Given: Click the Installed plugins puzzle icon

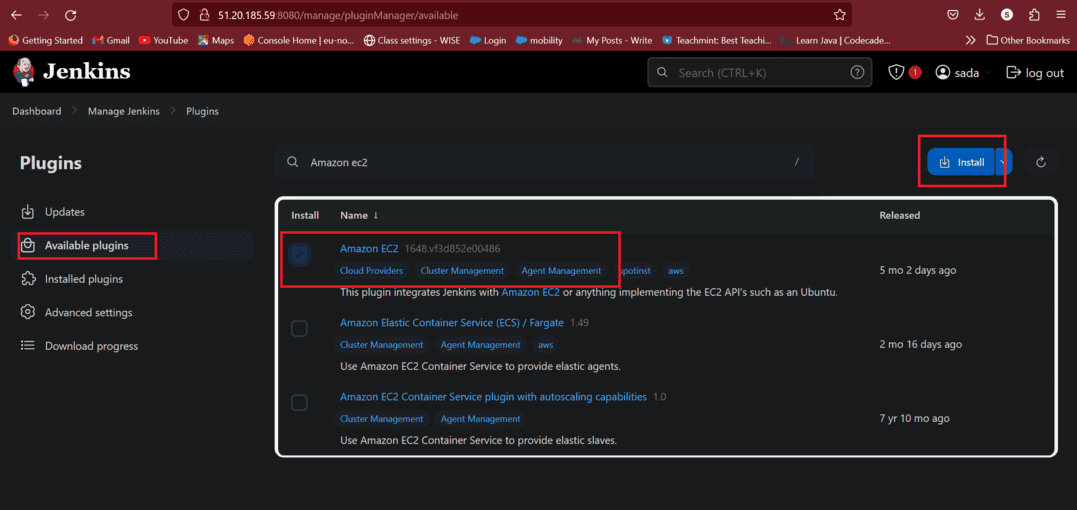Looking at the screenshot, I should click(27, 279).
